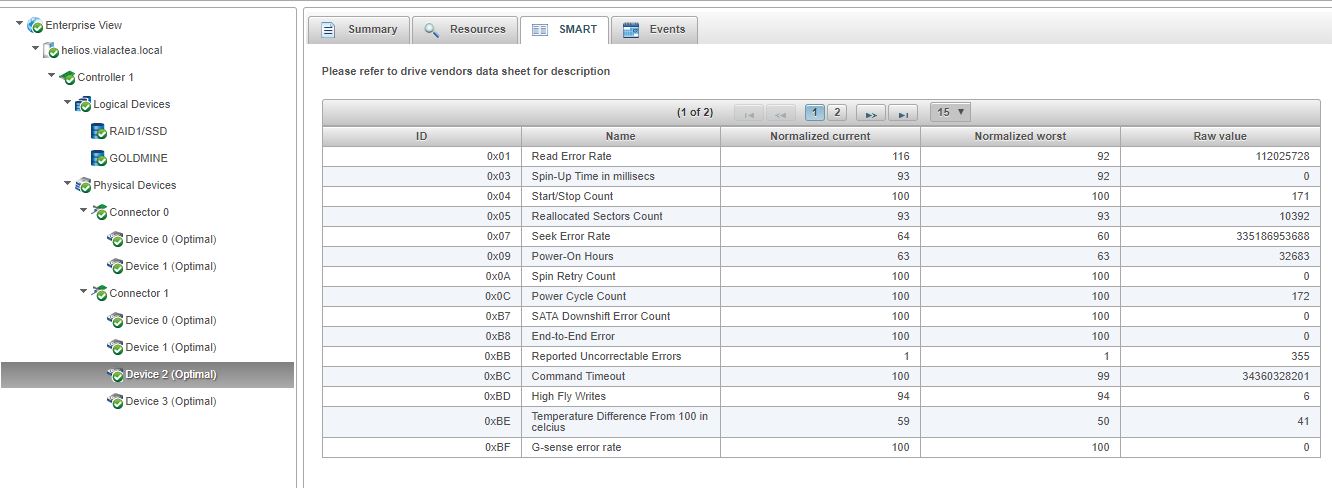This screenshot has height=488, width=1332.
Task: Switch to the Resources tab
Action: [465, 30]
